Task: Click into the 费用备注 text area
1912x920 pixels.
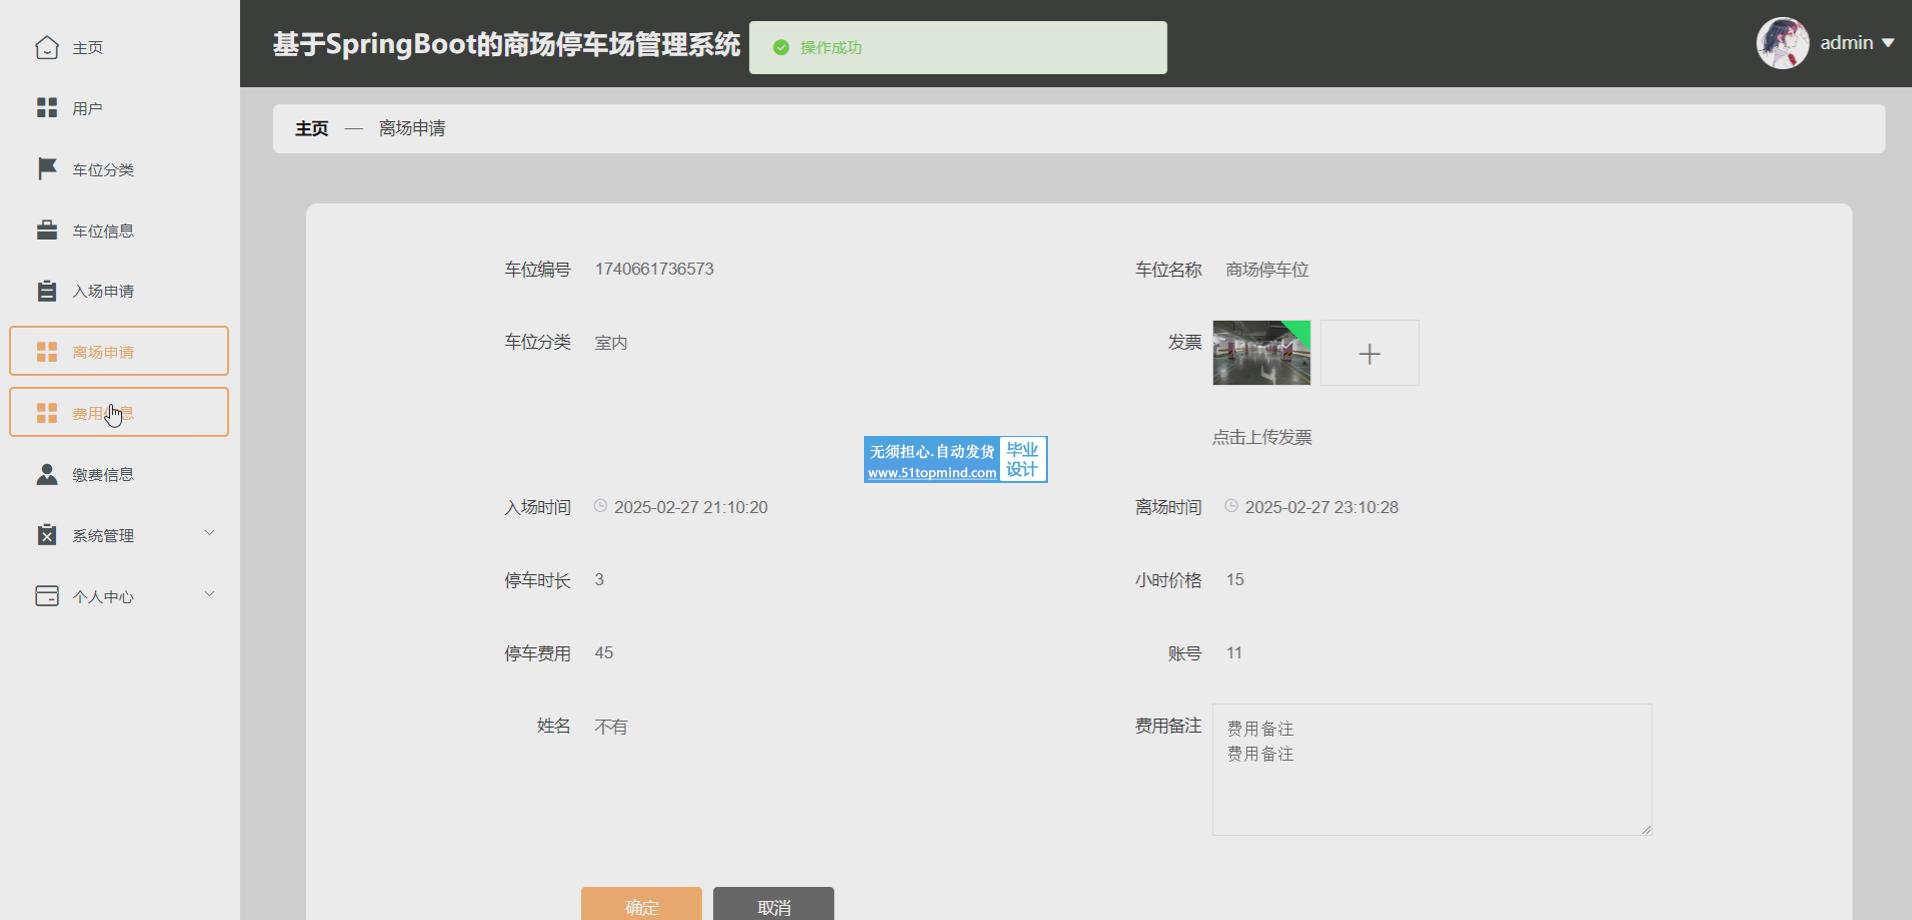Action: (x=1431, y=769)
